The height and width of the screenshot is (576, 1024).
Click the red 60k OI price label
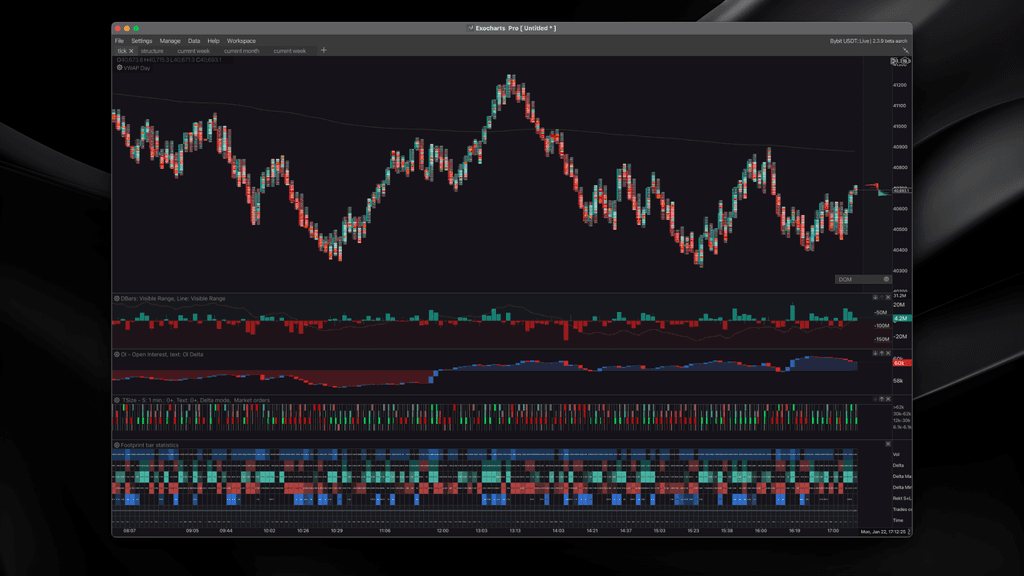899,363
